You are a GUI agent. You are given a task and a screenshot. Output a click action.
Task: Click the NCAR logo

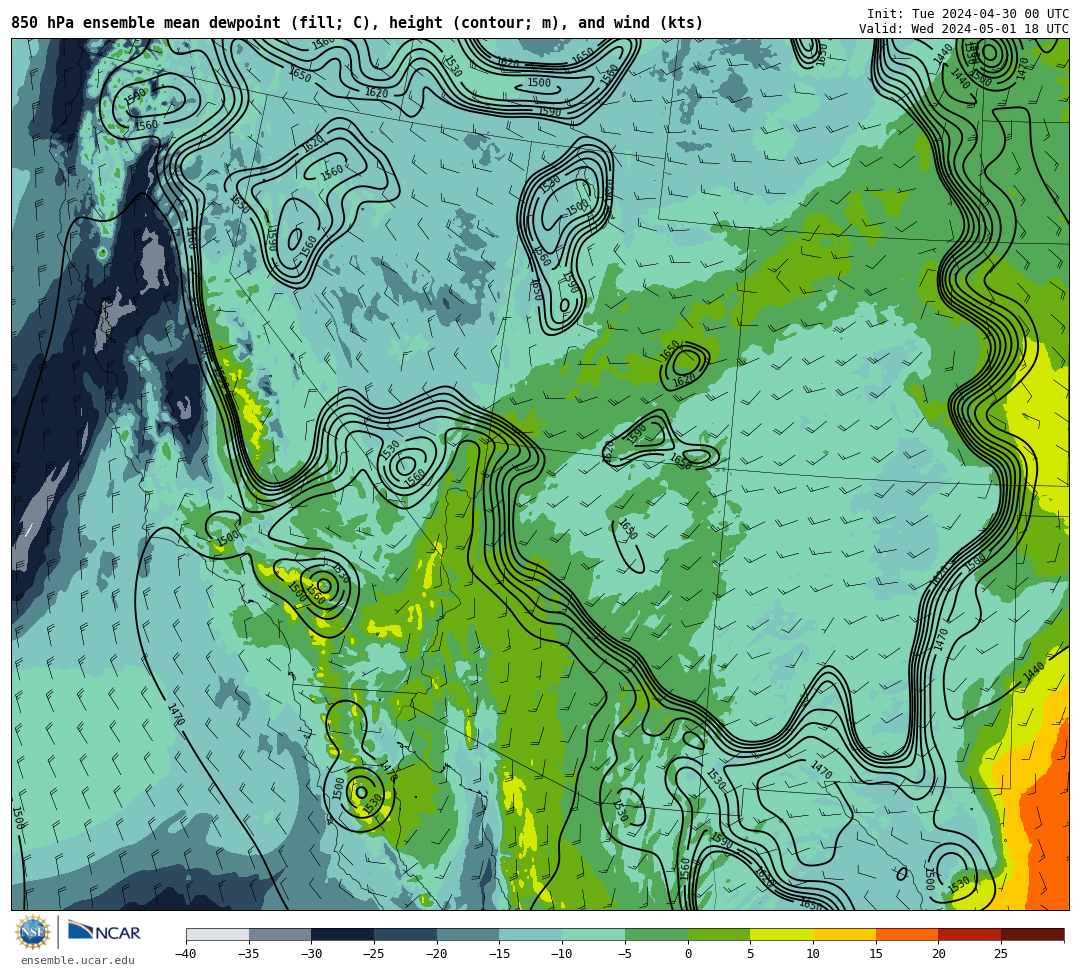pyautogui.click(x=104, y=932)
